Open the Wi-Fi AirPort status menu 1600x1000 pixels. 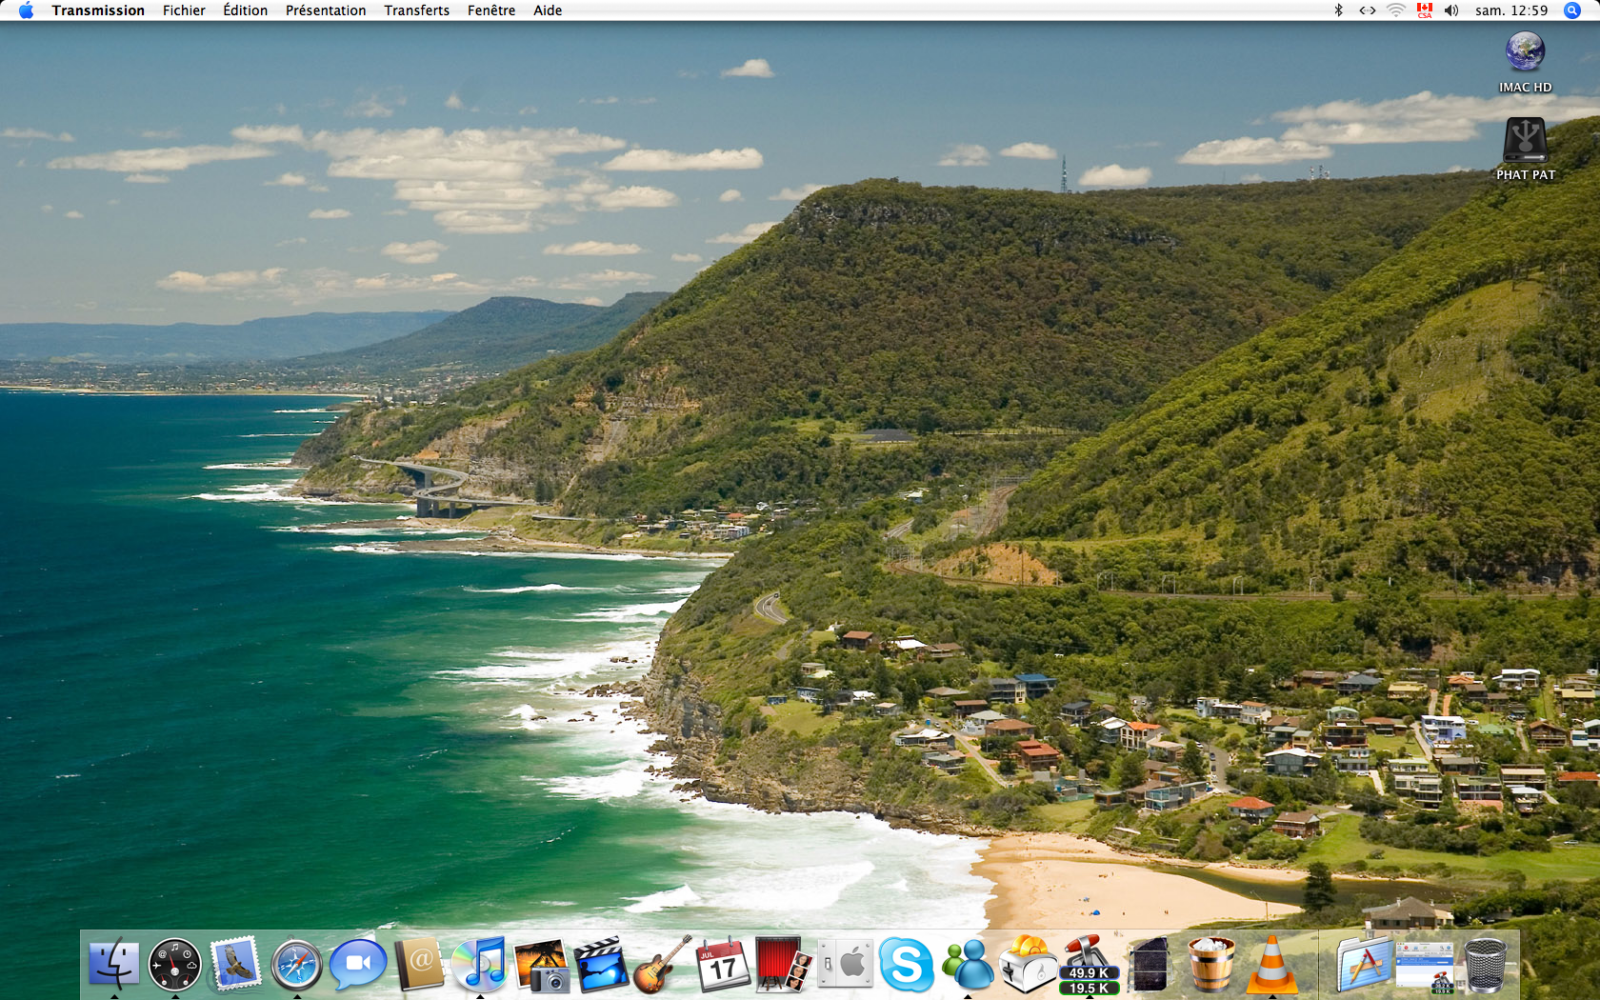(x=1396, y=10)
